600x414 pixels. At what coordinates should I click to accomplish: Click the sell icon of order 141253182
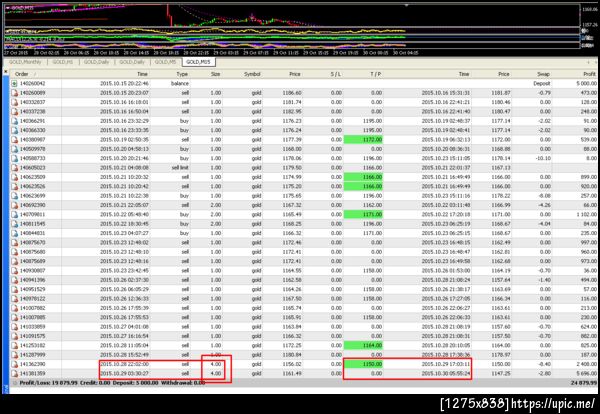pos(15,346)
